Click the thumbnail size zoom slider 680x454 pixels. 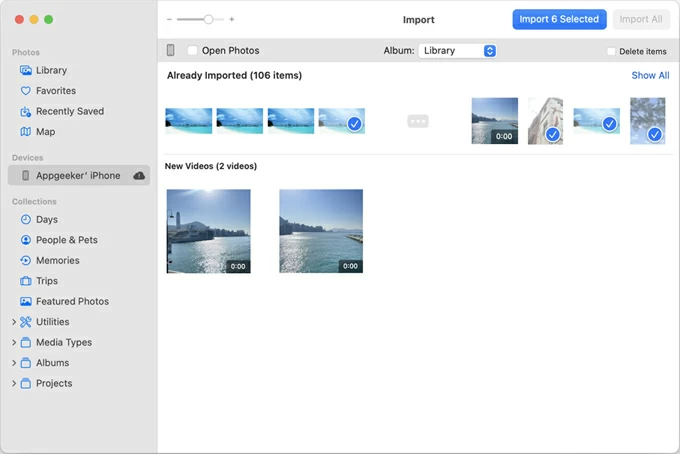tap(208, 19)
